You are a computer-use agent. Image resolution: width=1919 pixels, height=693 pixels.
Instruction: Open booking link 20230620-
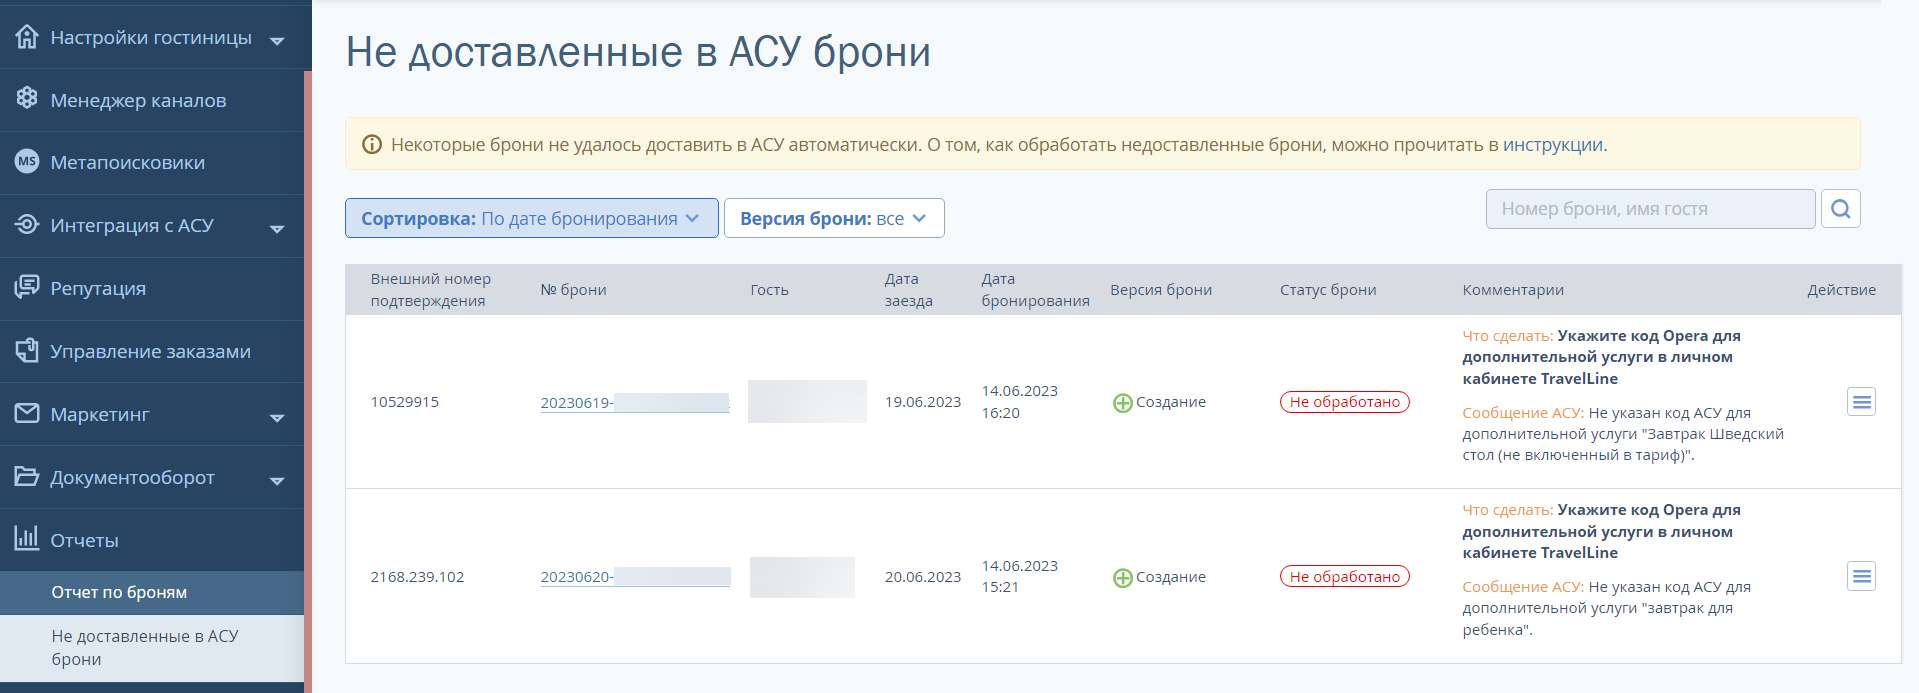point(635,577)
